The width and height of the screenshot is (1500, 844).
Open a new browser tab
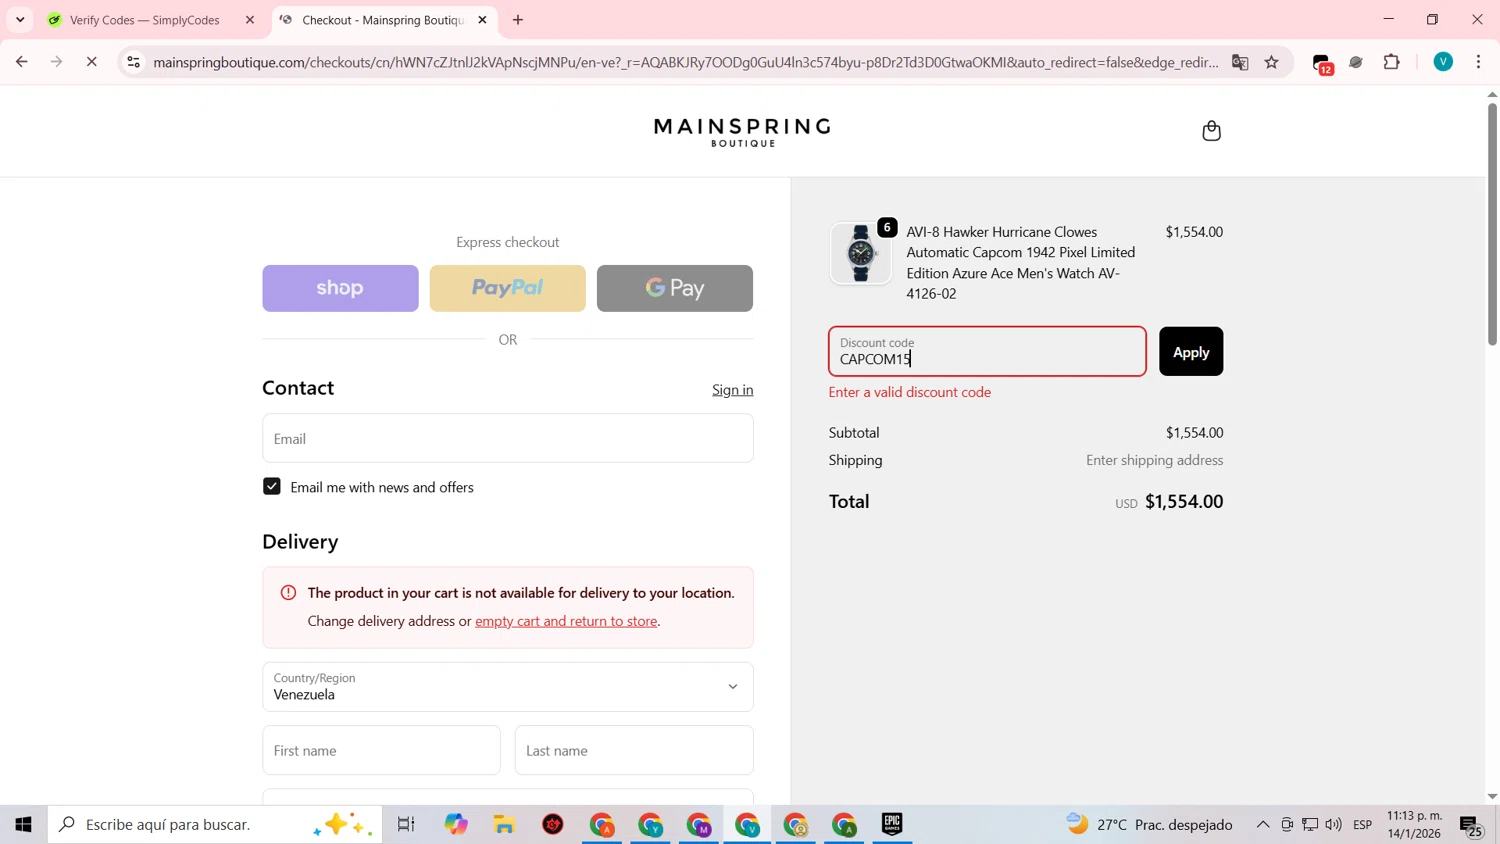click(x=518, y=20)
